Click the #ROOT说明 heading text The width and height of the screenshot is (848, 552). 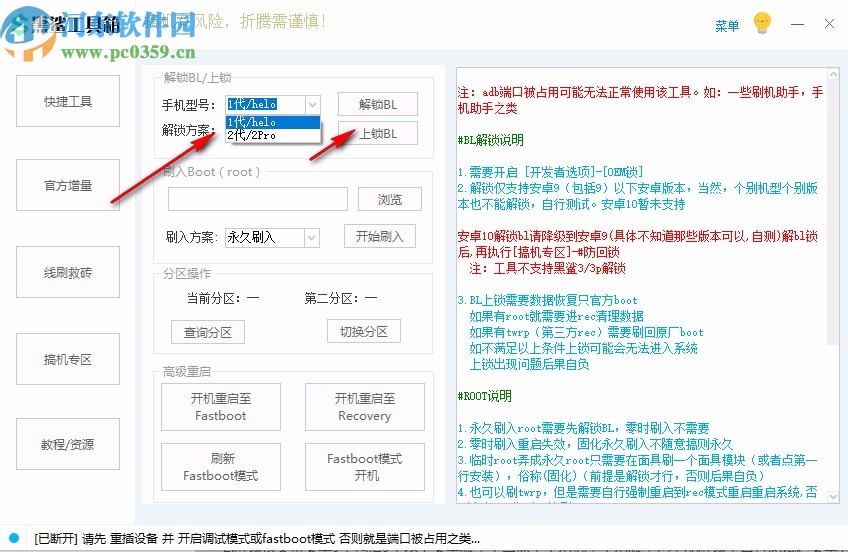pos(485,396)
